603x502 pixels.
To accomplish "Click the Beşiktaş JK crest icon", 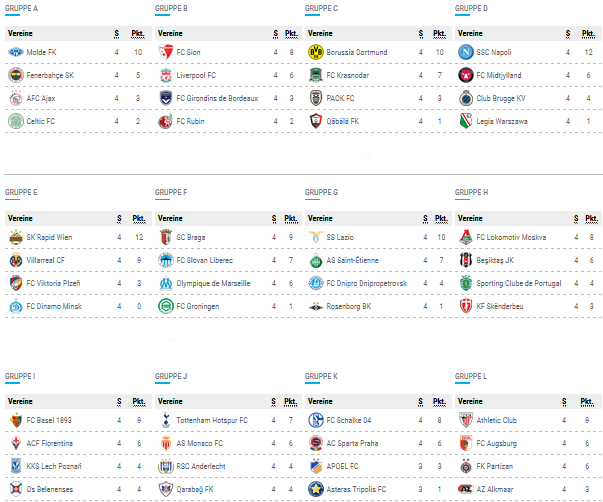I will coord(465,260).
